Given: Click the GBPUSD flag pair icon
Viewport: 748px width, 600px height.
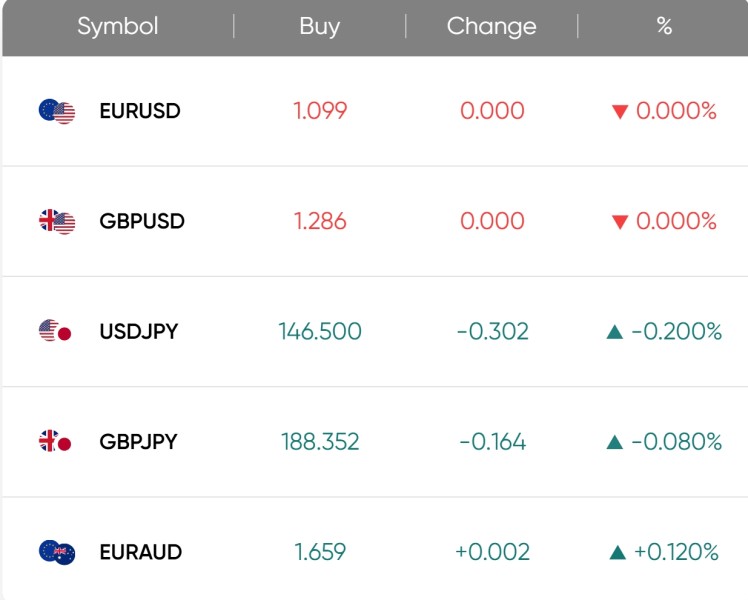Looking at the screenshot, I should point(57,222).
